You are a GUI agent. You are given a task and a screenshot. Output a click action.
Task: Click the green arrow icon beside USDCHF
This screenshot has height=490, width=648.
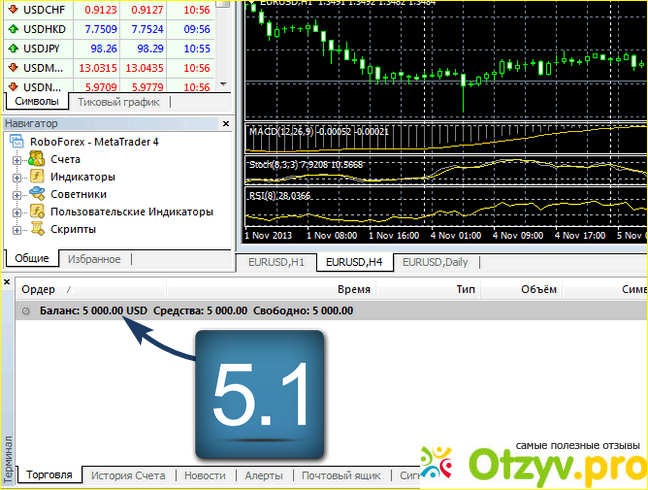click(x=14, y=11)
